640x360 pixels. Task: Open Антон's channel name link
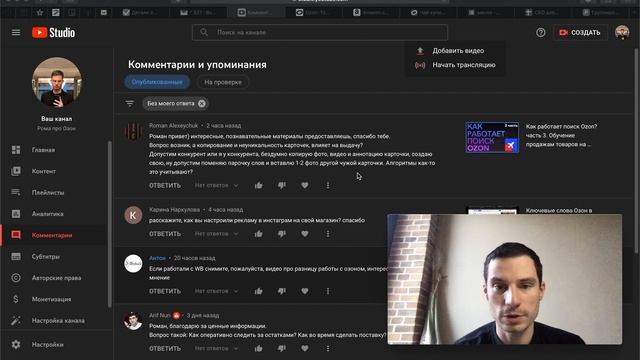point(157,258)
